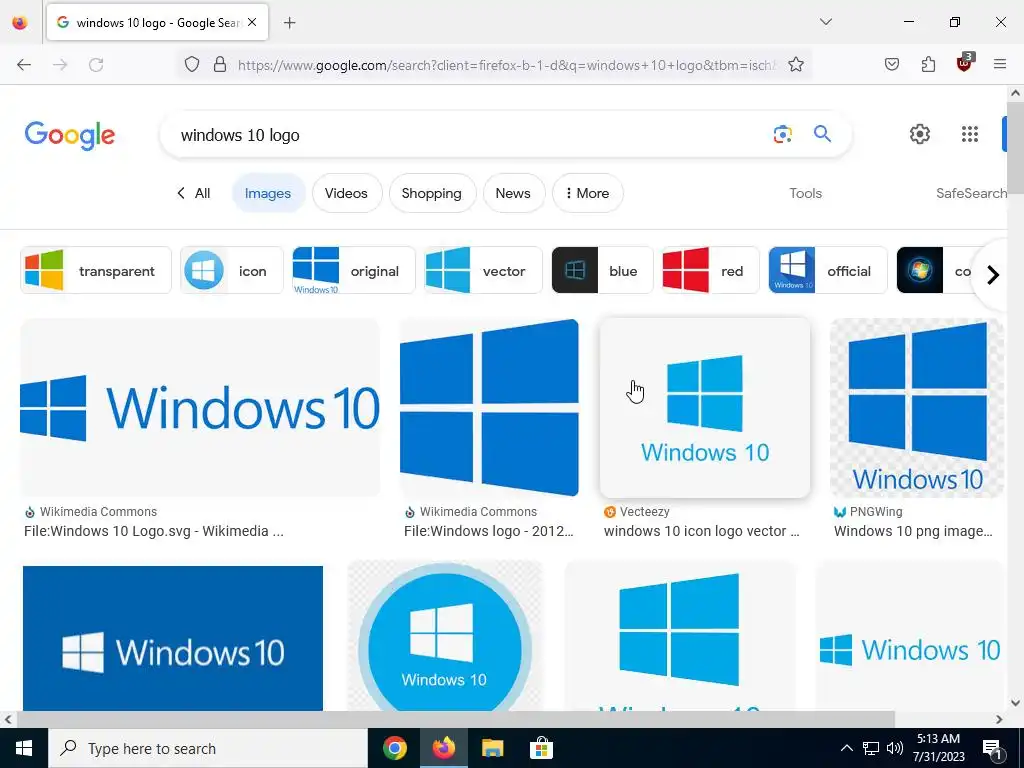Open 'Windows 10 png image' link

pos(913,531)
